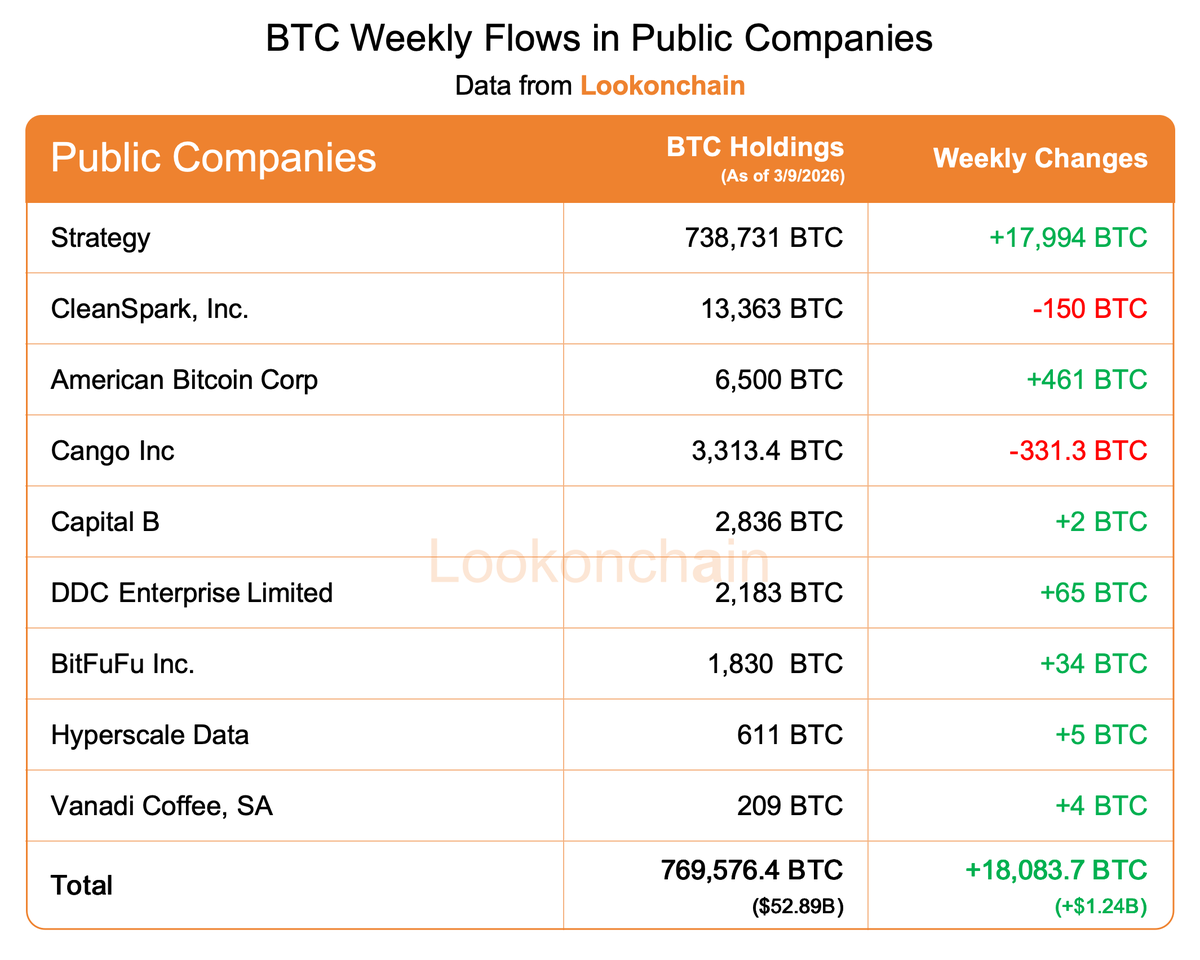Click the BTC Holdings column header

coord(755,148)
